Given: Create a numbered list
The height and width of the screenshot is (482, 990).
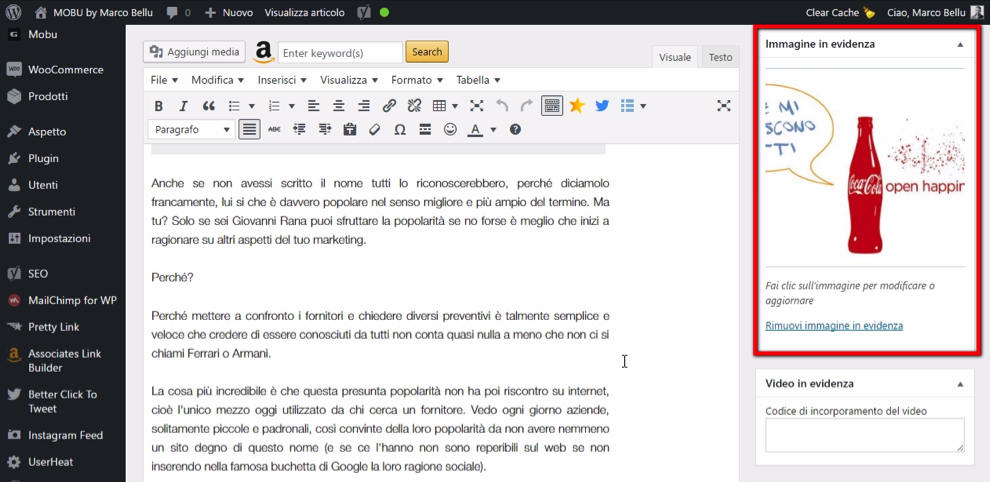Looking at the screenshot, I should pos(275,105).
